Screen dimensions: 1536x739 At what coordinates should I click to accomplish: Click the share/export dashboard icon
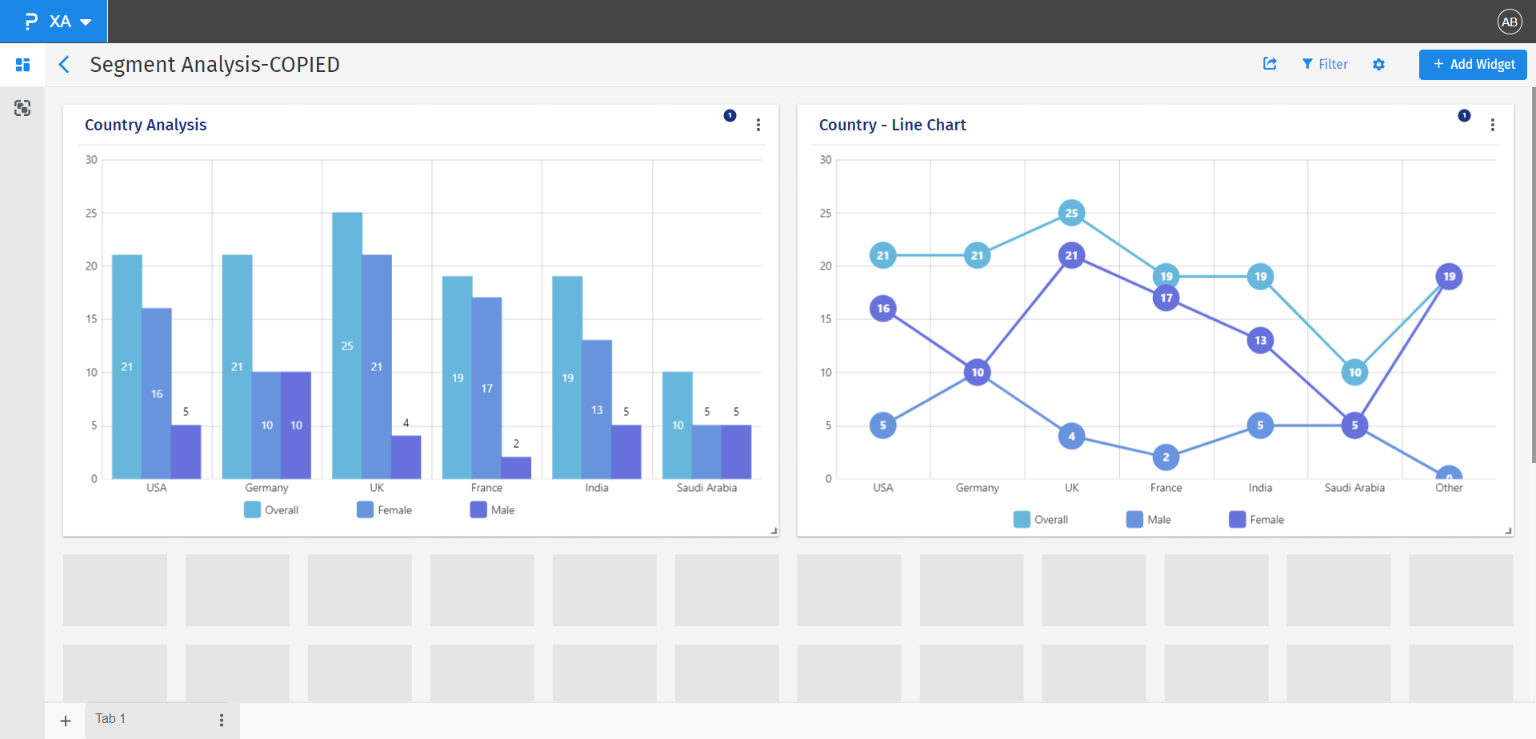pos(1270,64)
